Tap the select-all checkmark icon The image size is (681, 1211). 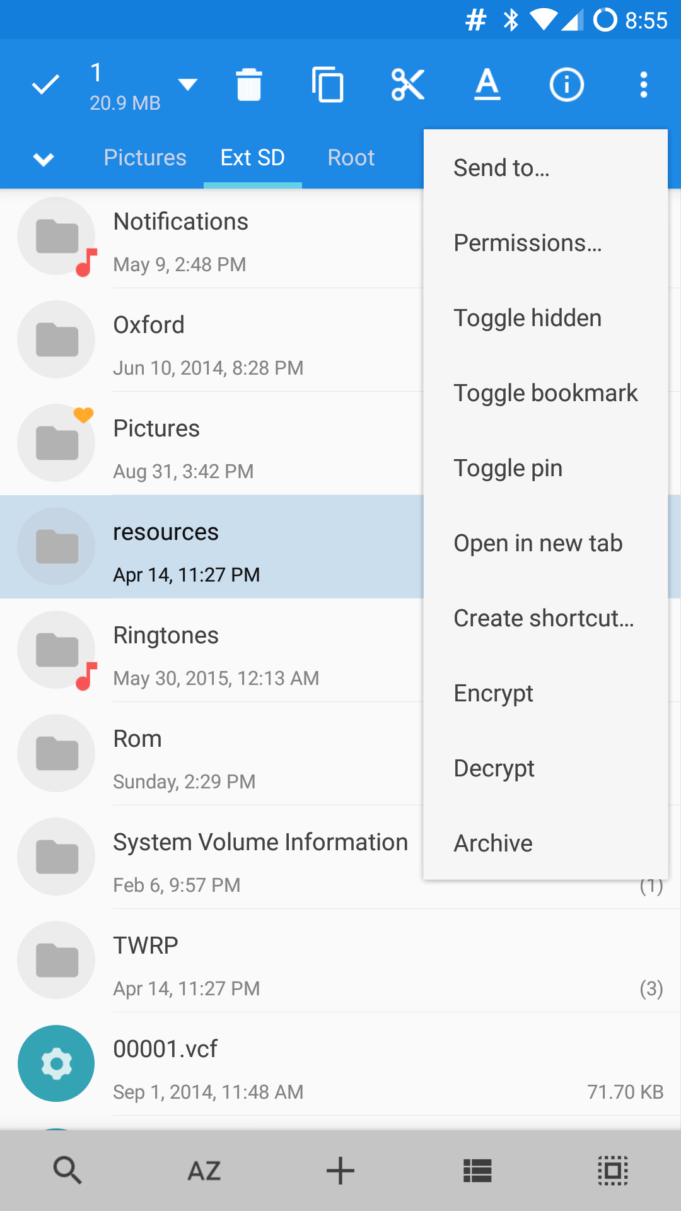44,84
